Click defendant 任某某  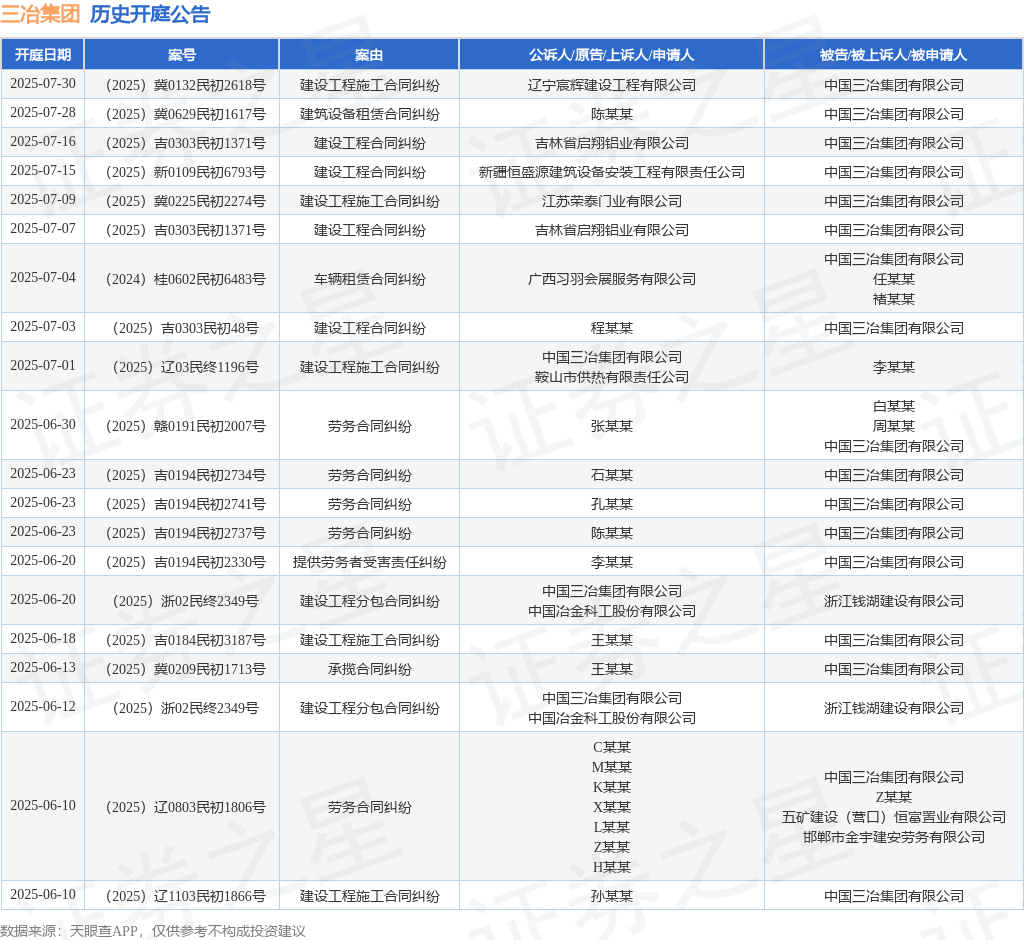[894, 279]
